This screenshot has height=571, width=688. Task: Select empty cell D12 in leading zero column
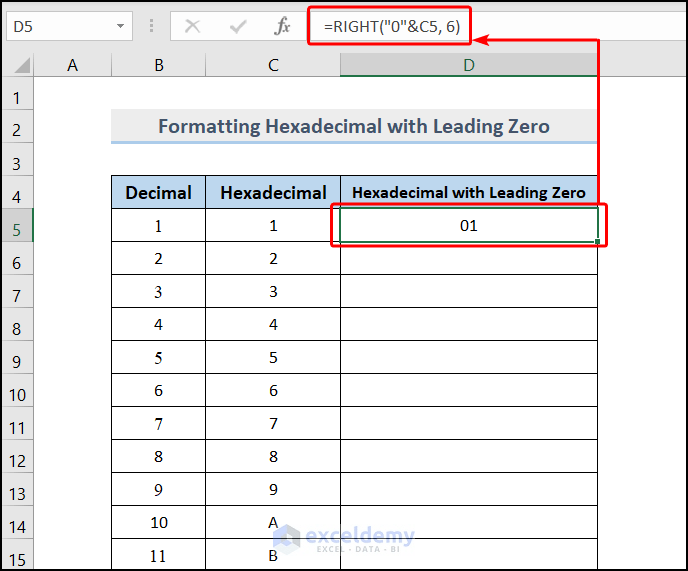(469, 456)
